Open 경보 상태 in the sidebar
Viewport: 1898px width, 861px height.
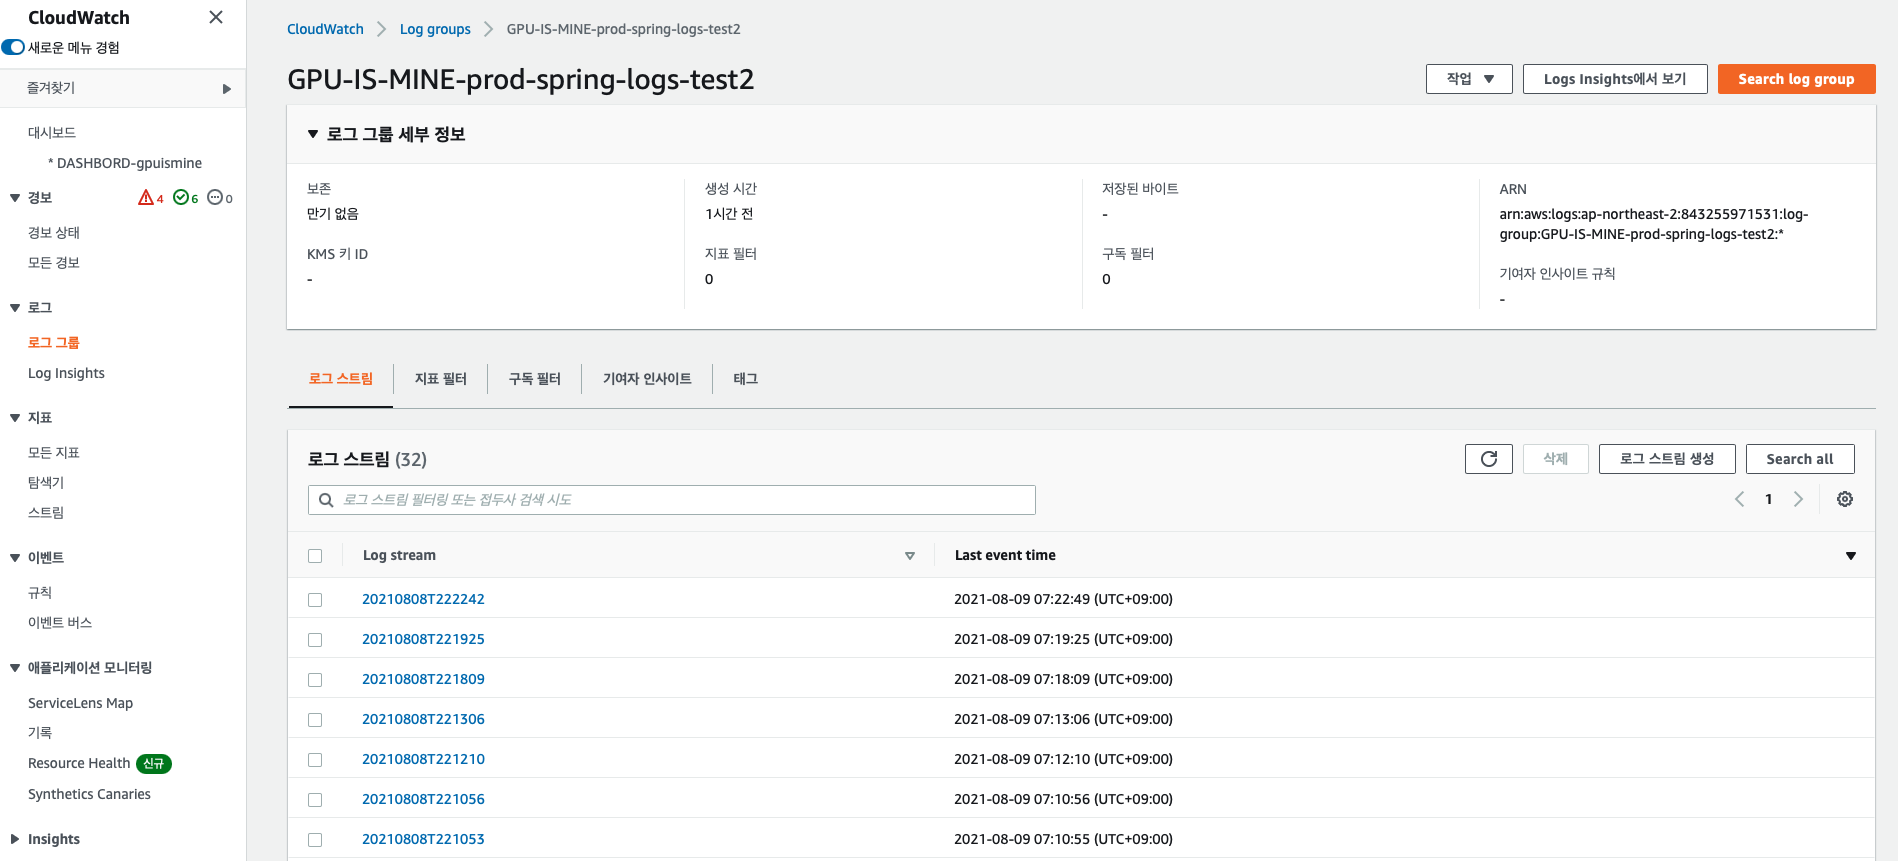[54, 233]
